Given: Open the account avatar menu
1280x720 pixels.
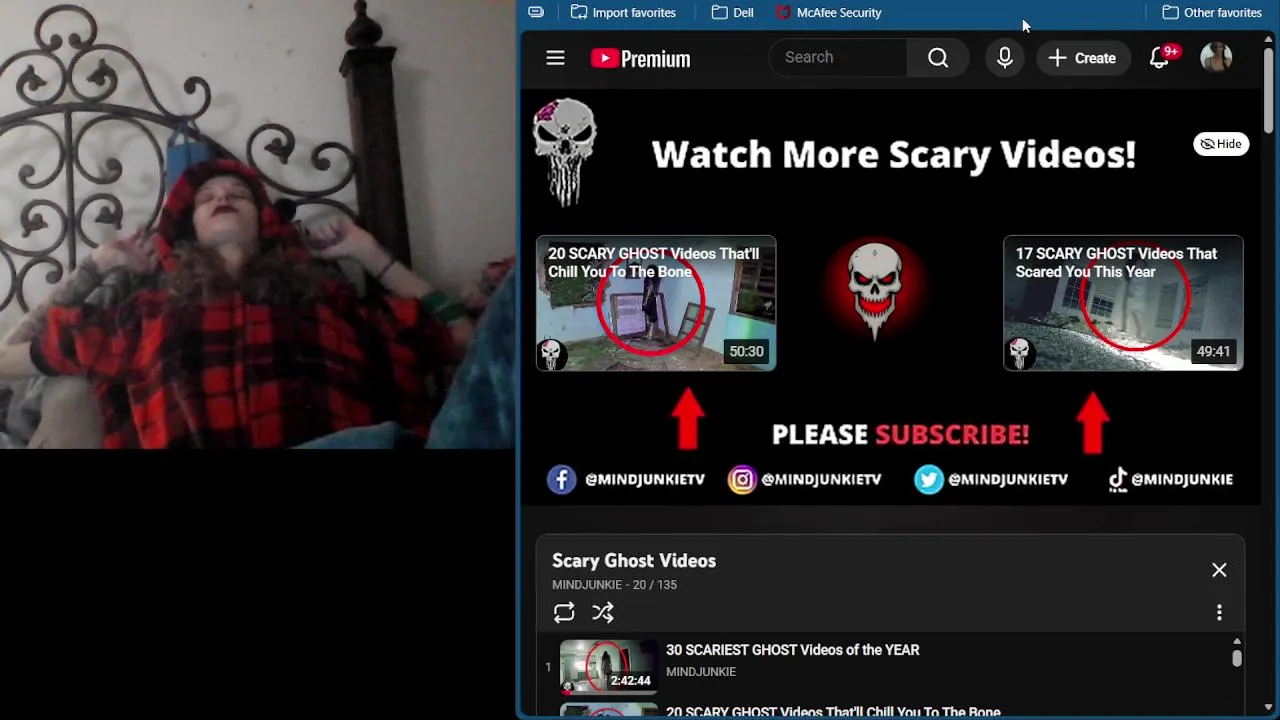Looking at the screenshot, I should 1216,58.
